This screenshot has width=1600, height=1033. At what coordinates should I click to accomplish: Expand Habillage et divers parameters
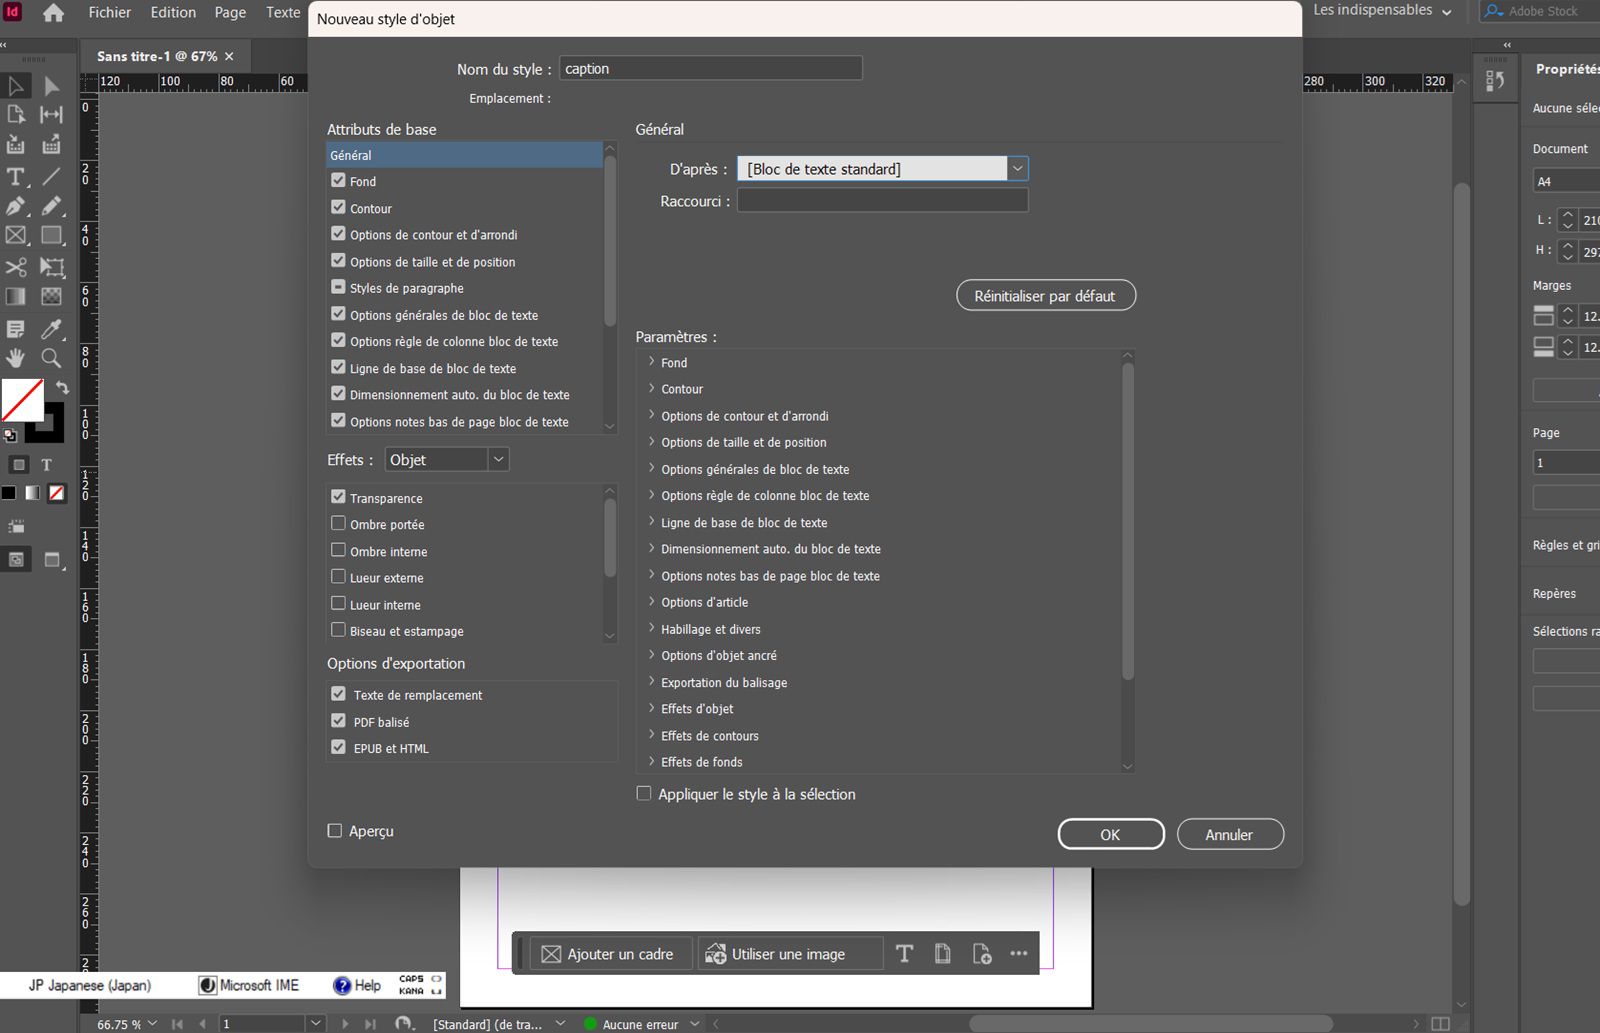[652, 628]
